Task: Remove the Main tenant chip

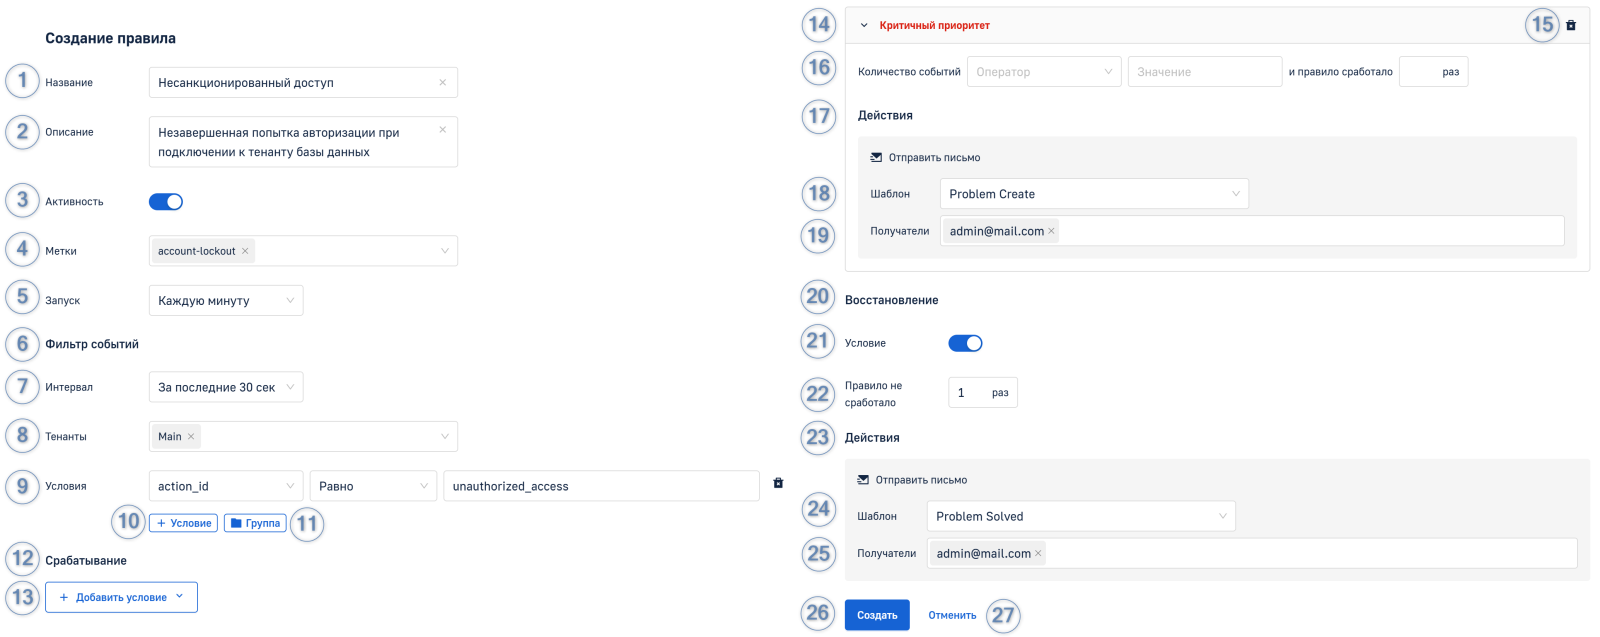Action: 191,437
